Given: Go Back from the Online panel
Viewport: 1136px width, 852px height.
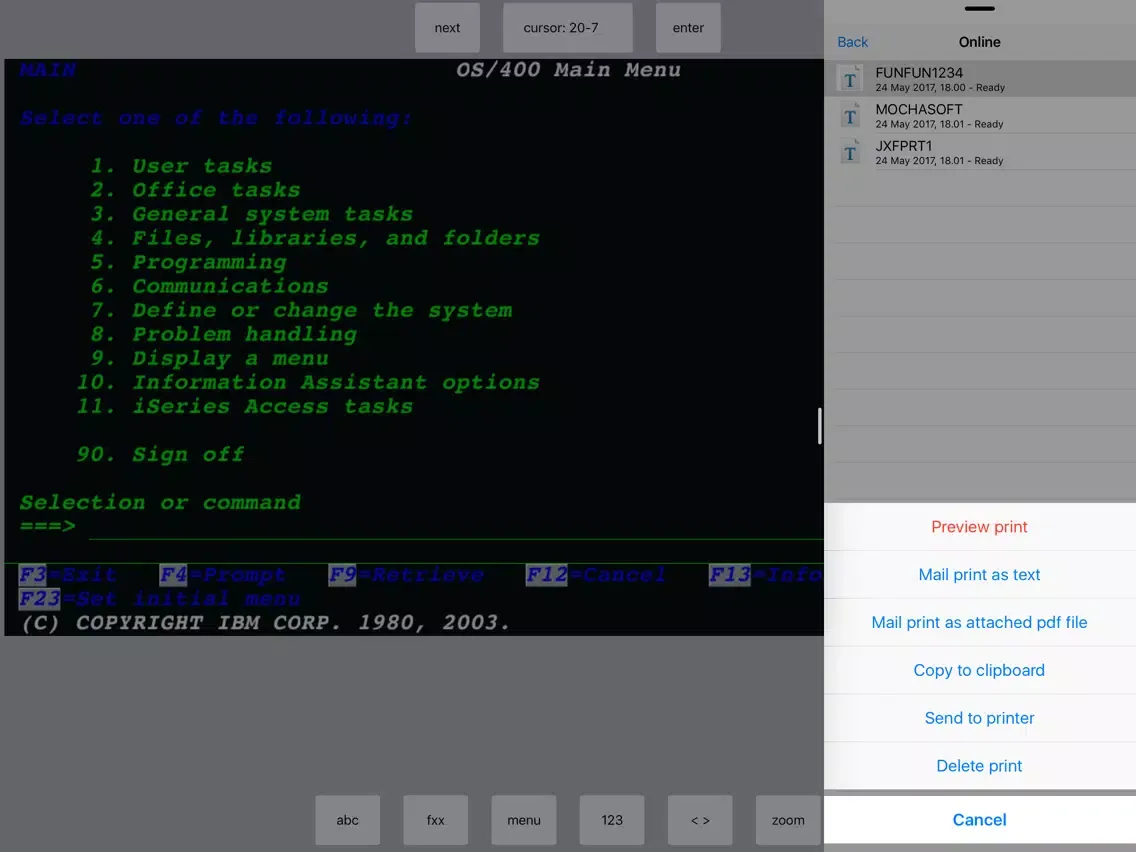Looking at the screenshot, I should click(852, 42).
